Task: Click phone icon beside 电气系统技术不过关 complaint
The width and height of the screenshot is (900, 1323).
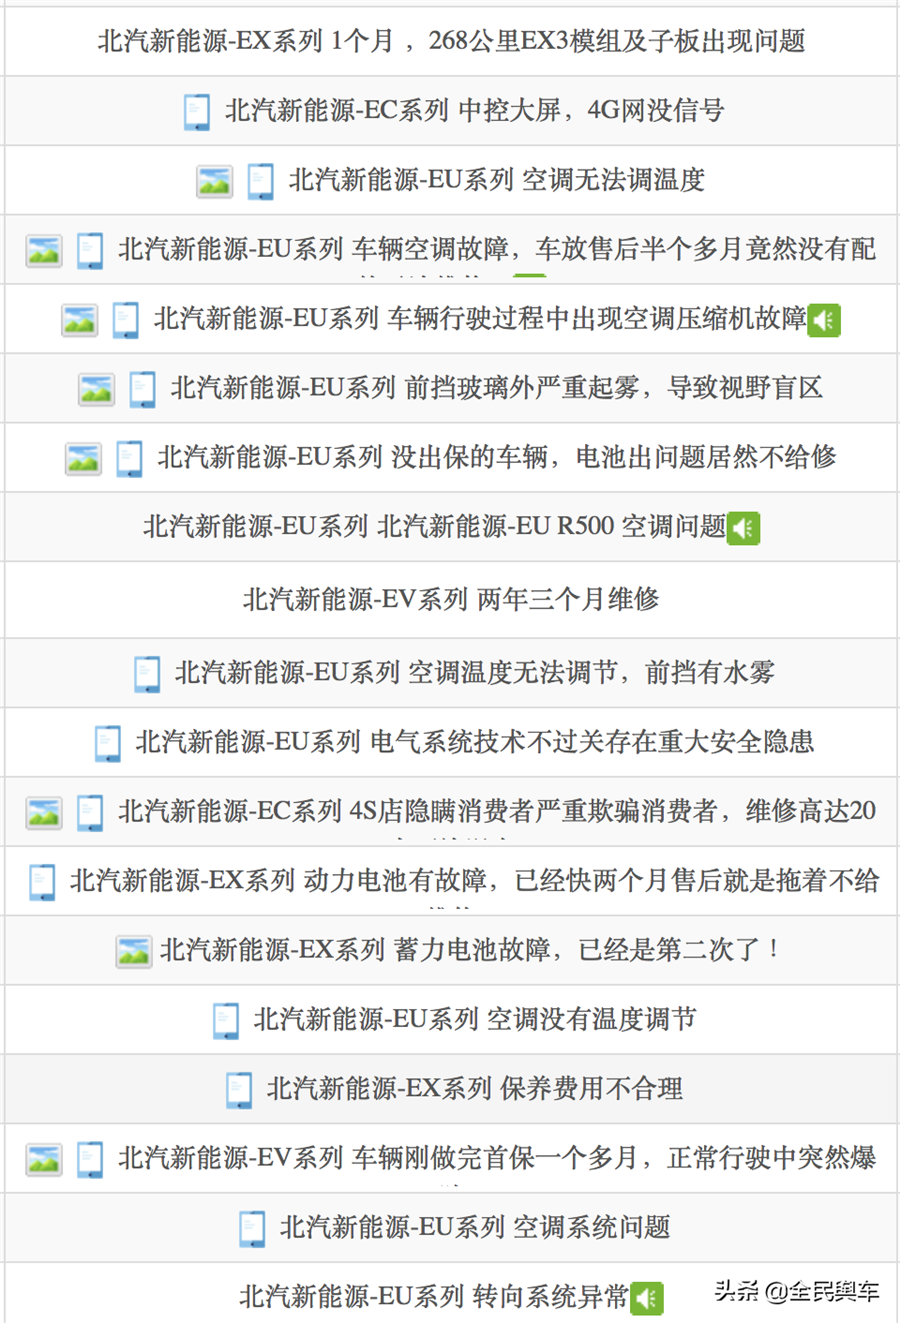Action: (x=107, y=743)
